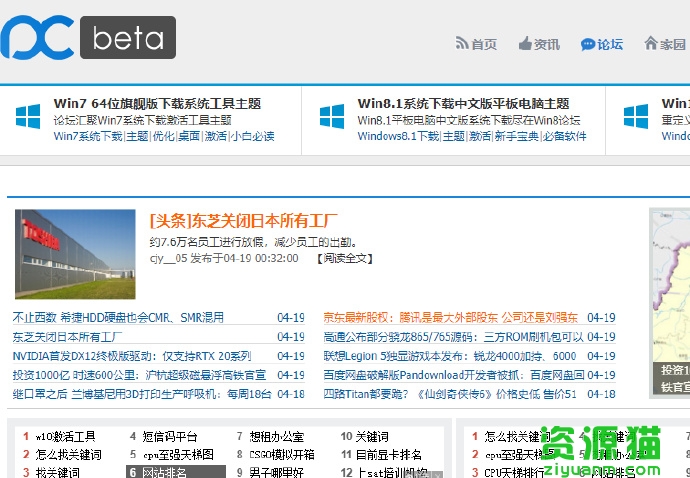Open 主题 in the Win7 link row

137,136
